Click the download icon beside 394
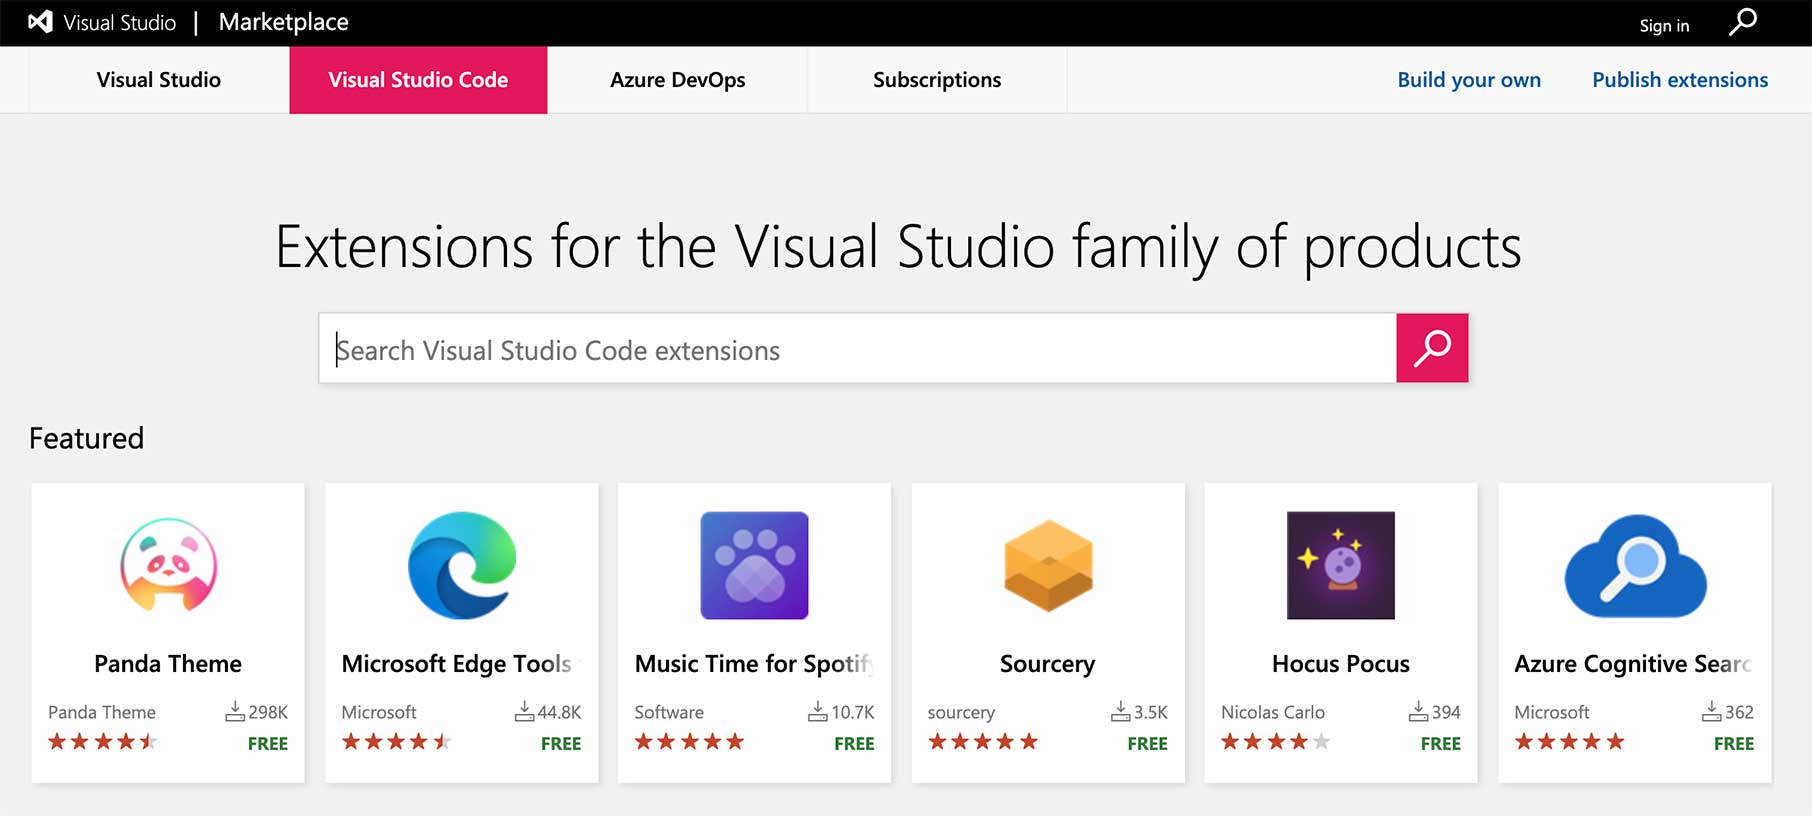The height and width of the screenshot is (816, 1812). [1418, 712]
